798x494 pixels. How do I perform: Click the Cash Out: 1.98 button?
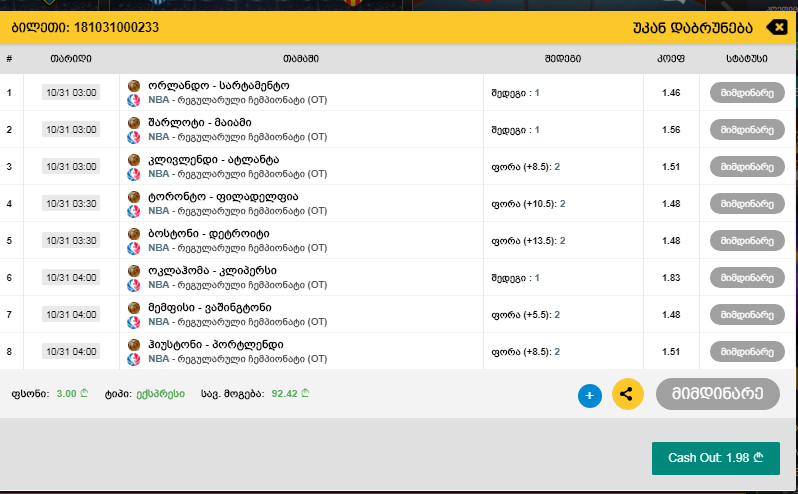pos(716,458)
